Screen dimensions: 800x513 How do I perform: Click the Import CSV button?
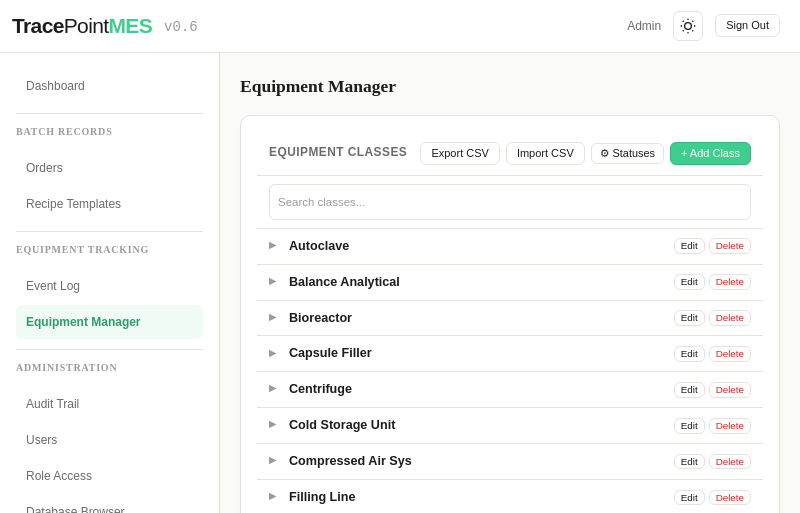click(x=545, y=154)
